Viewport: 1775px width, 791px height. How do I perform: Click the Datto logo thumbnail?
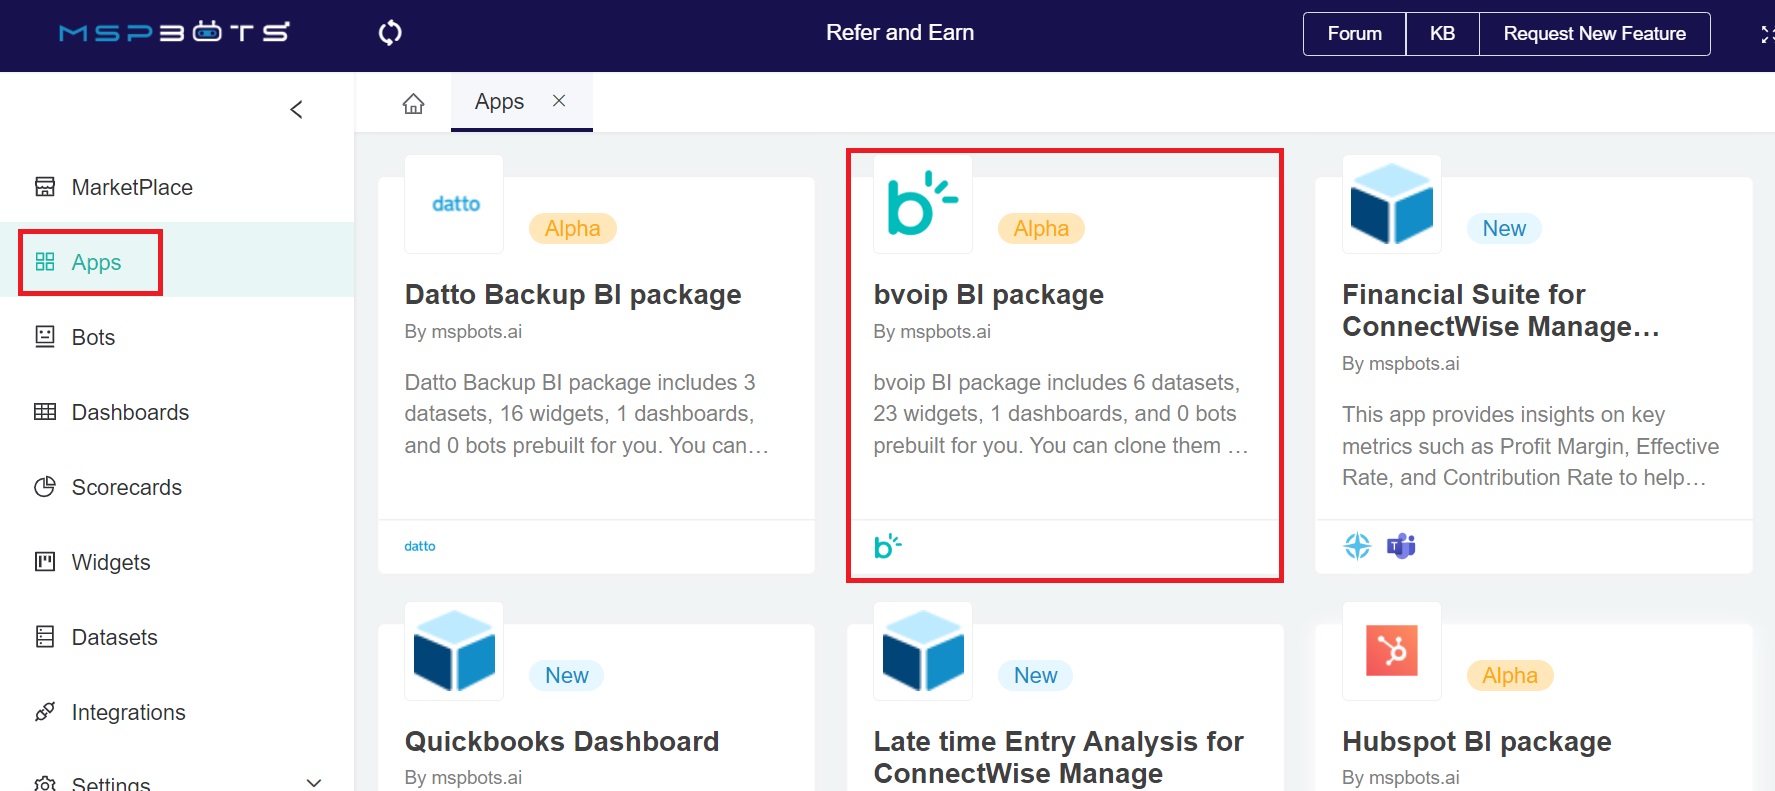[x=454, y=204]
